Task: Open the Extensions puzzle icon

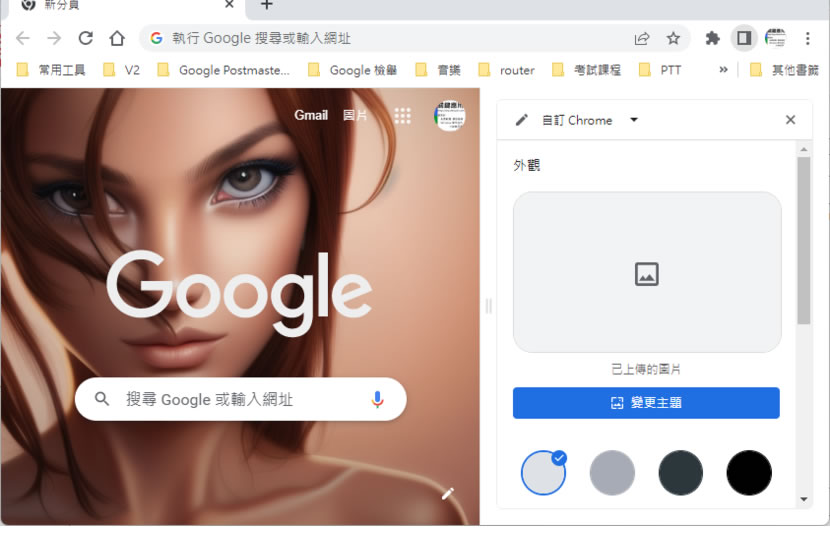Action: pos(712,38)
